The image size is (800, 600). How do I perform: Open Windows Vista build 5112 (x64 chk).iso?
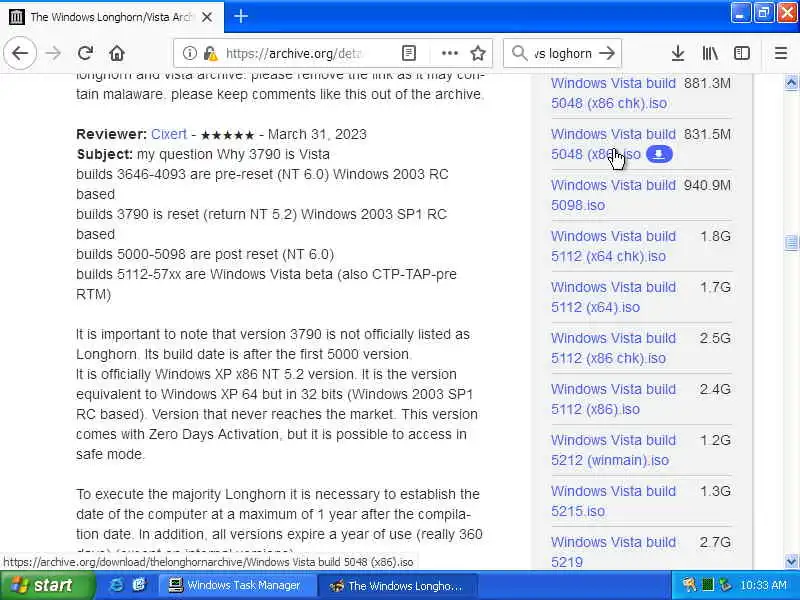tap(613, 246)
